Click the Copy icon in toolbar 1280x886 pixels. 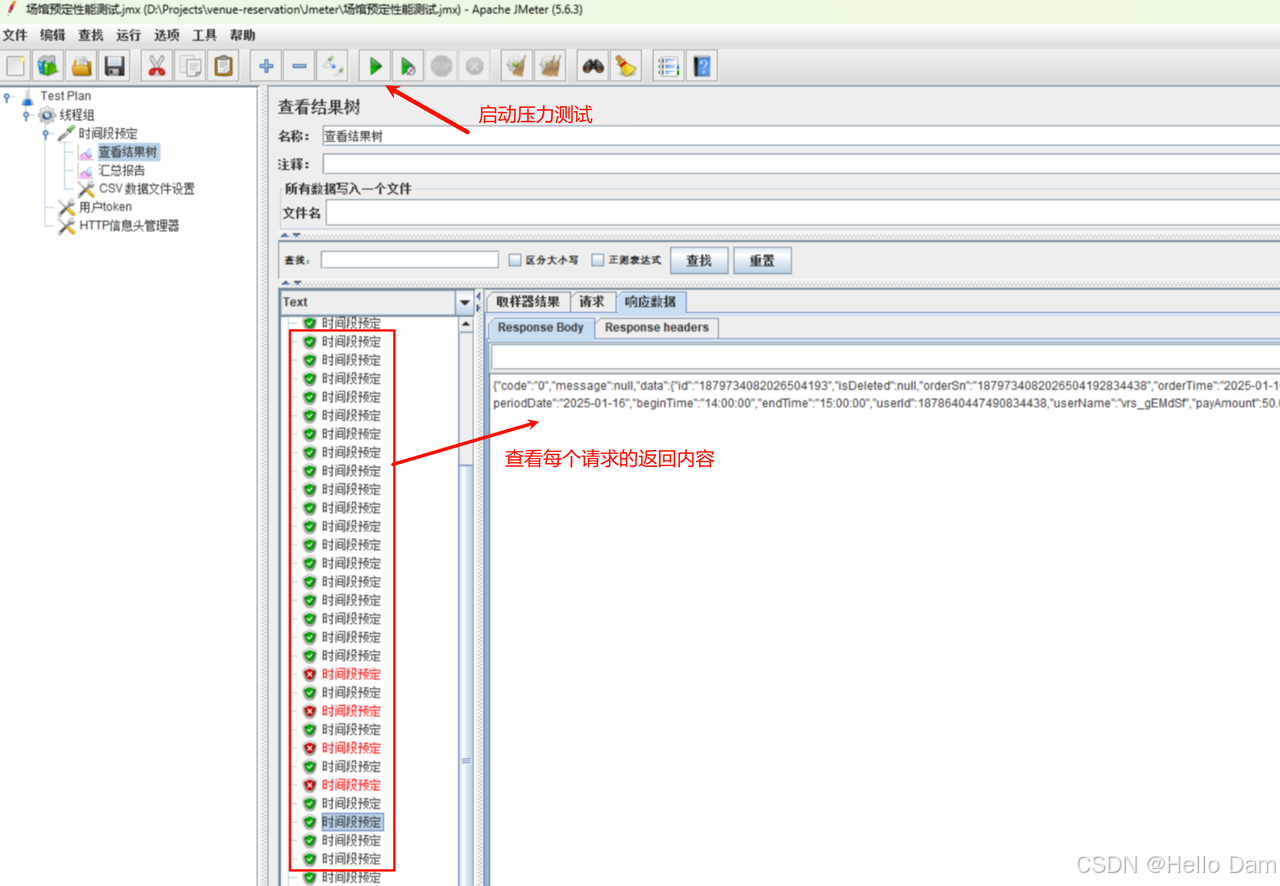click(190, 66)
